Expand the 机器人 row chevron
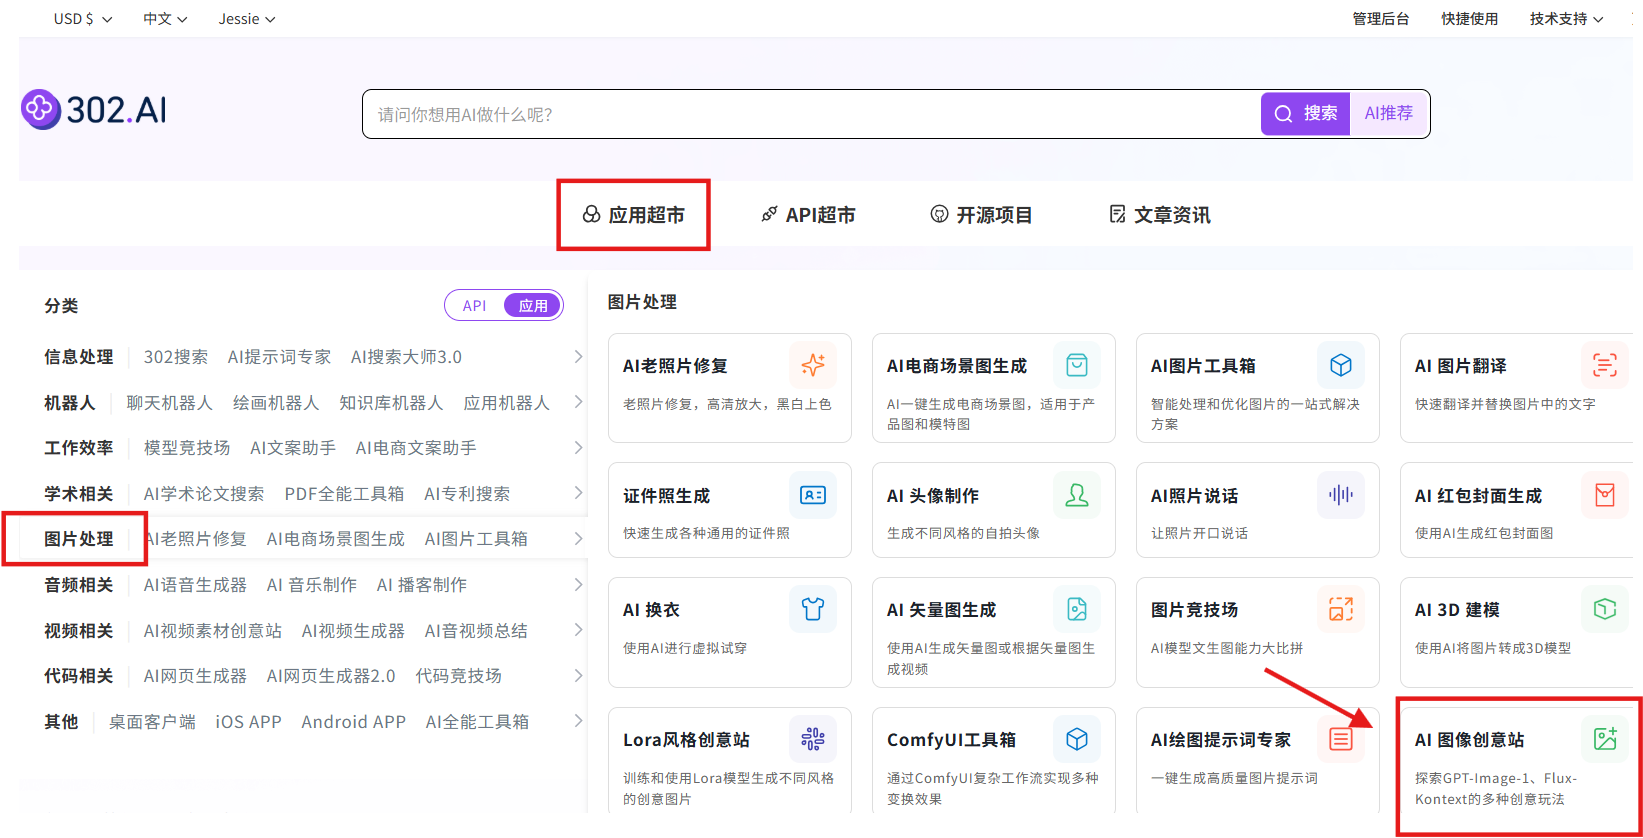The image size is (1643, 838). (578, 402)
